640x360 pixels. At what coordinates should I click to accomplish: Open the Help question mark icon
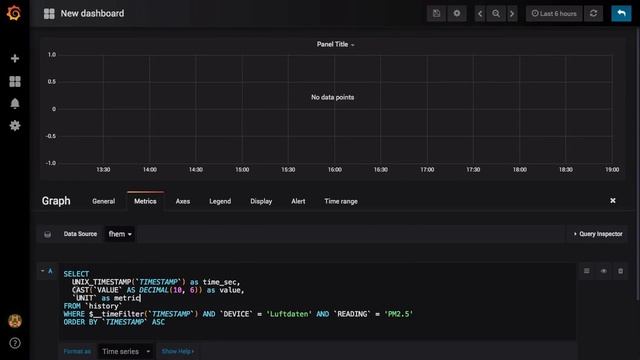tap(15, 343)
